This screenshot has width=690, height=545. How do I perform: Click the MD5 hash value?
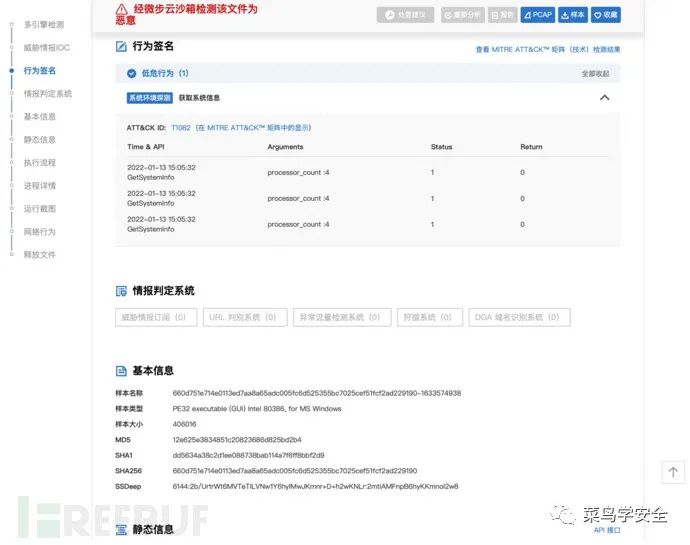[237, 440]
